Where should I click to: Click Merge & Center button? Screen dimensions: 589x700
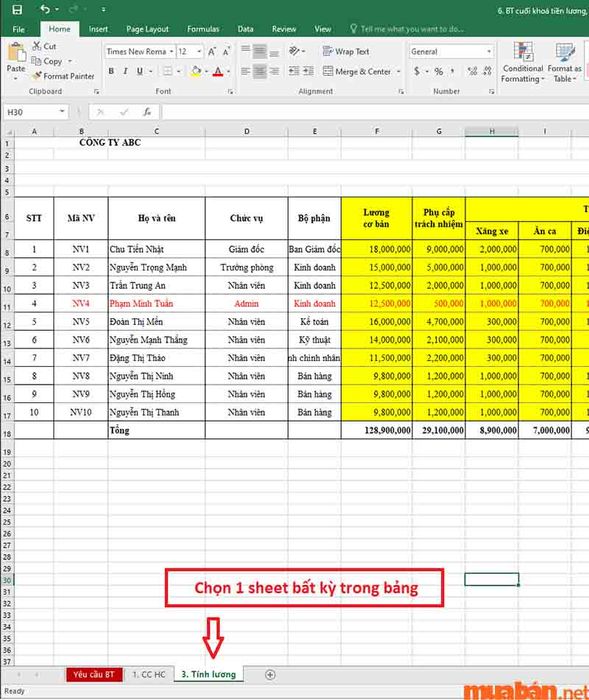[357, 71]
